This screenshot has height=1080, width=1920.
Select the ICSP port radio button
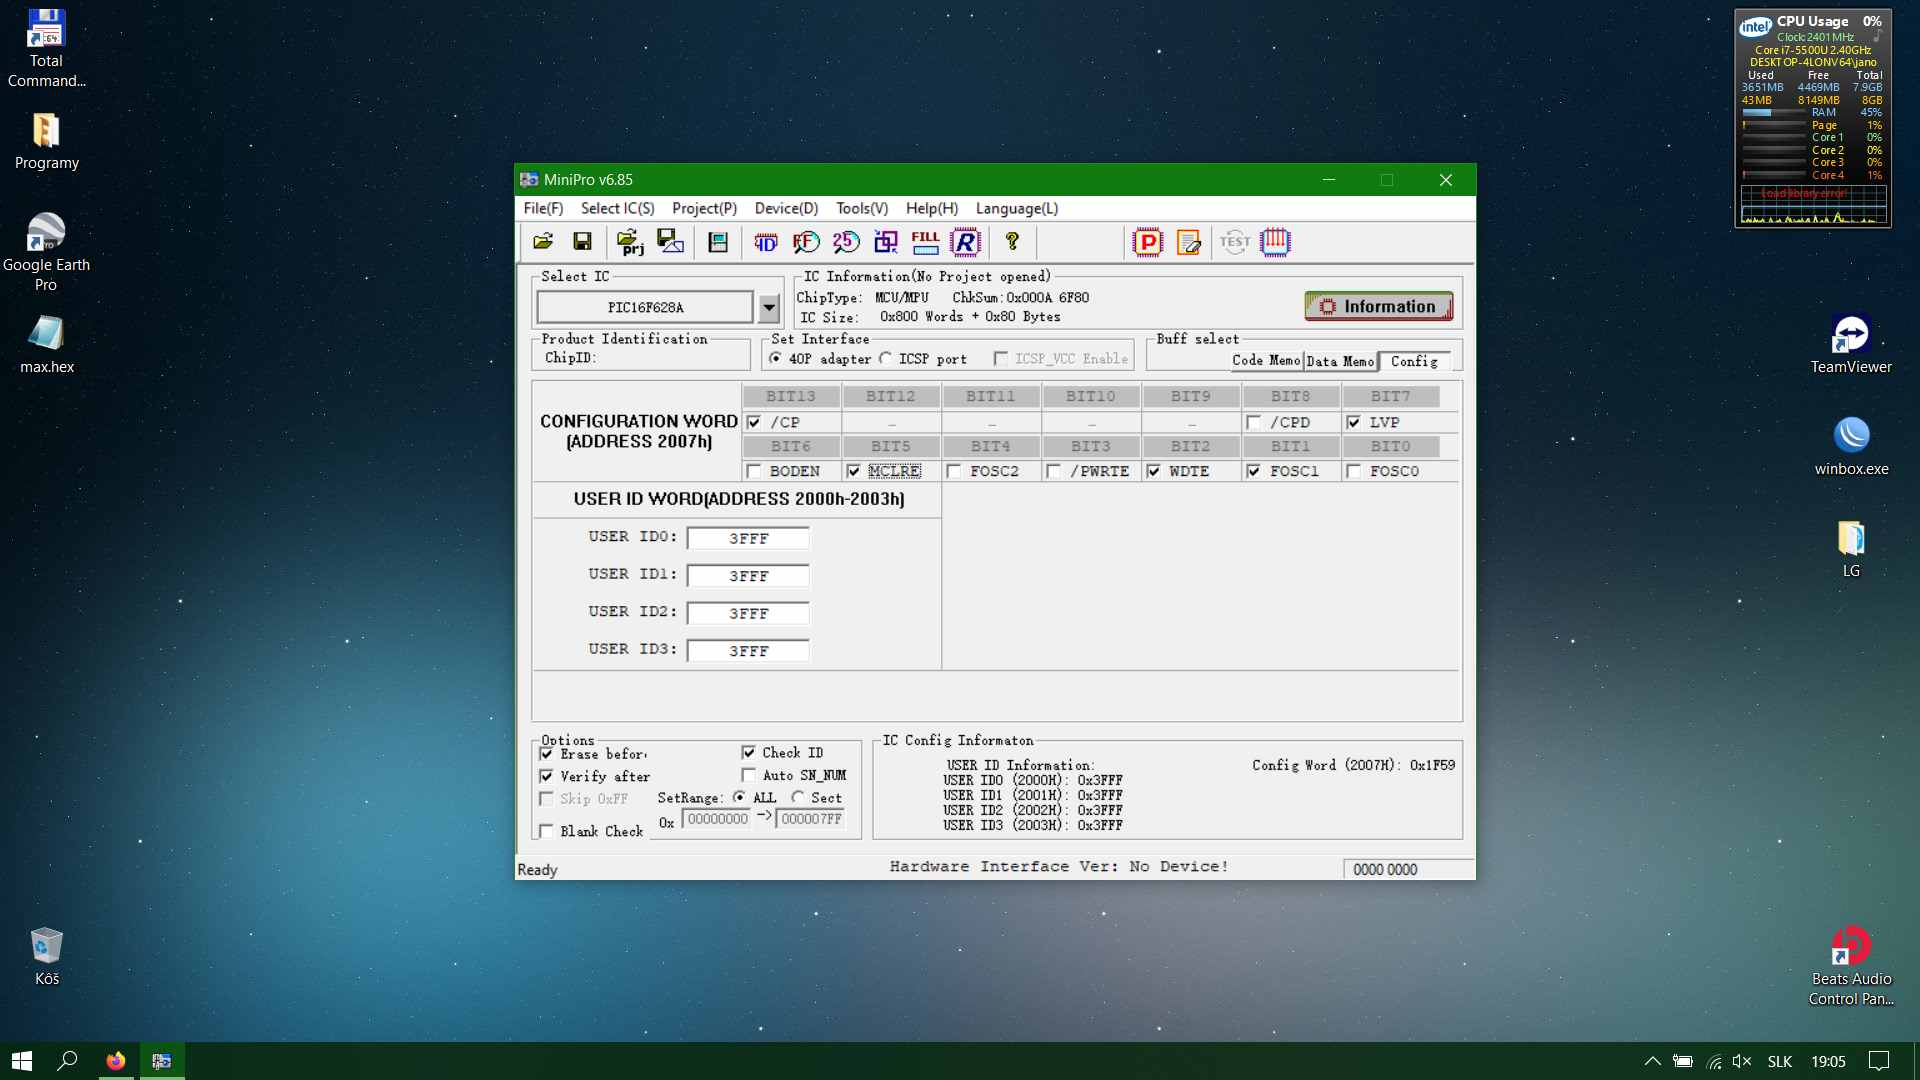(x=886, y=358)
